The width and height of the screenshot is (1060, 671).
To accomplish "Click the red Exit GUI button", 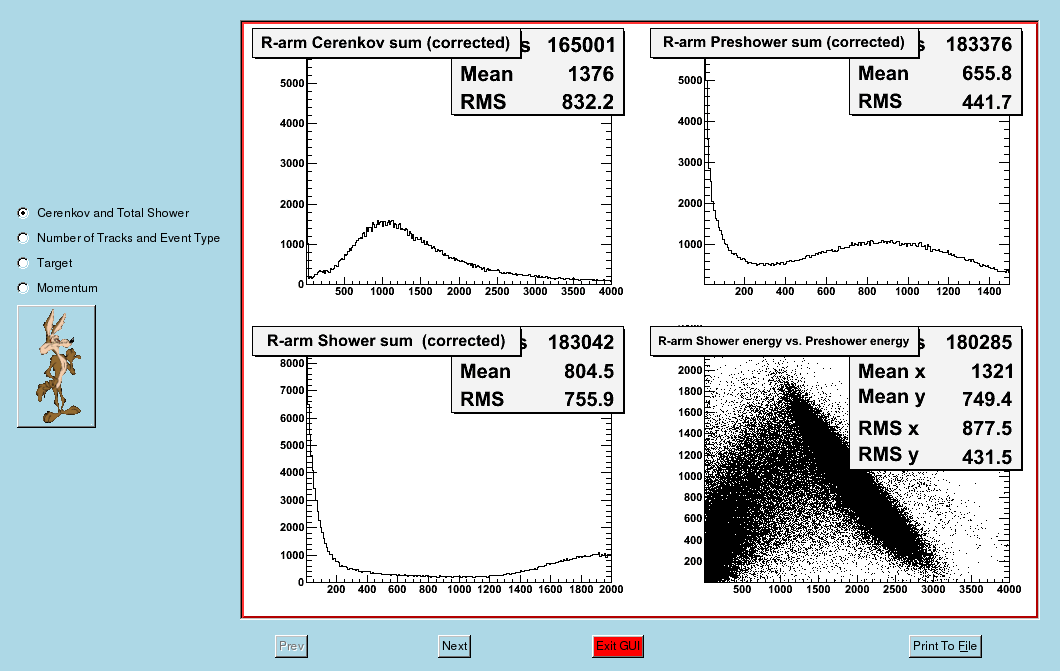I will point(618,646).
